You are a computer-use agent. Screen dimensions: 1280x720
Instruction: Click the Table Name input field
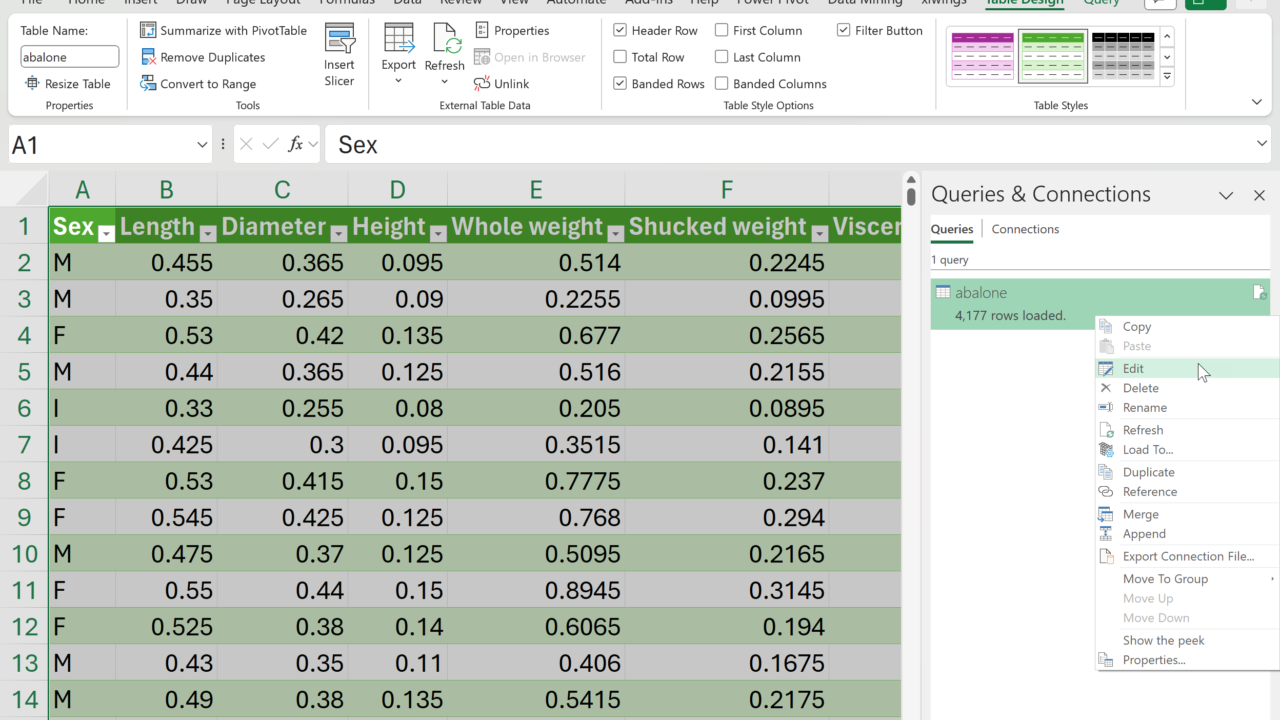(69, 57)
